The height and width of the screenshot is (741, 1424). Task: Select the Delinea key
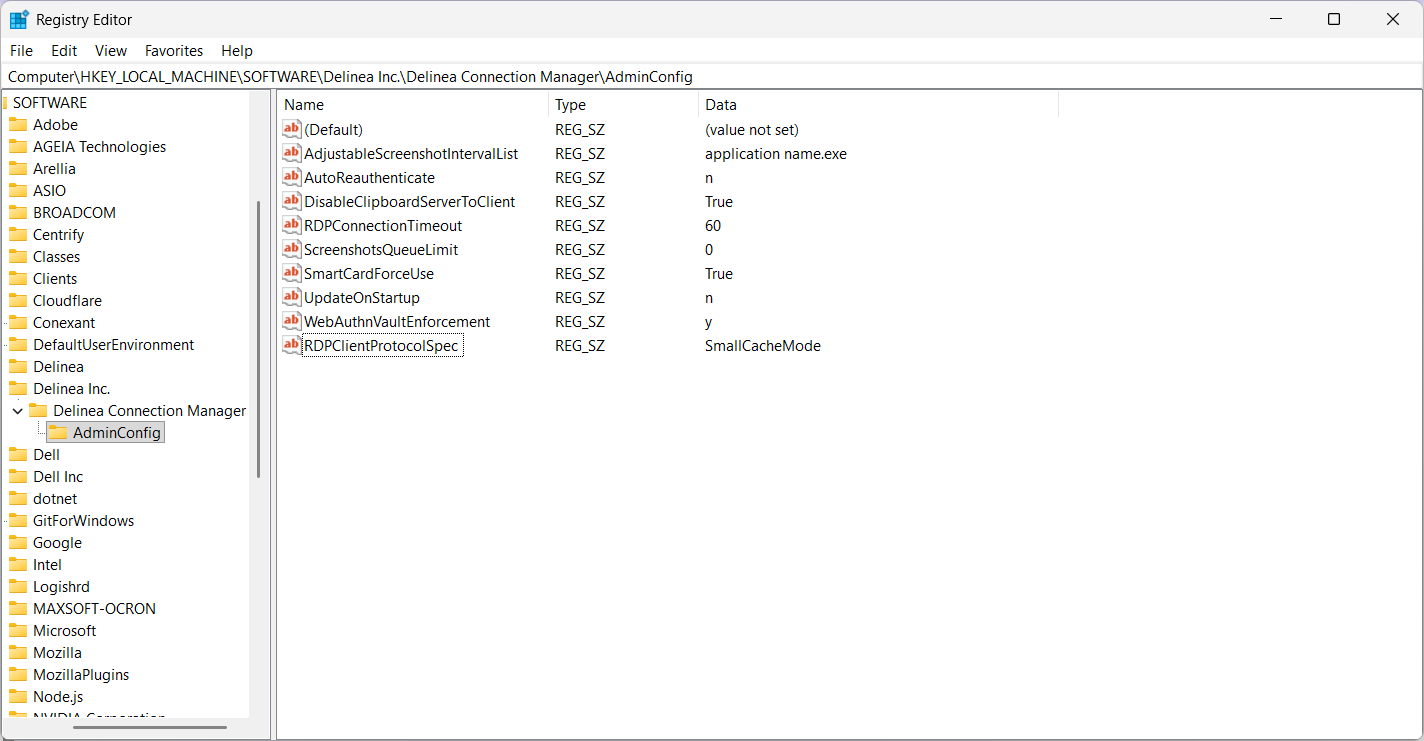58,367
